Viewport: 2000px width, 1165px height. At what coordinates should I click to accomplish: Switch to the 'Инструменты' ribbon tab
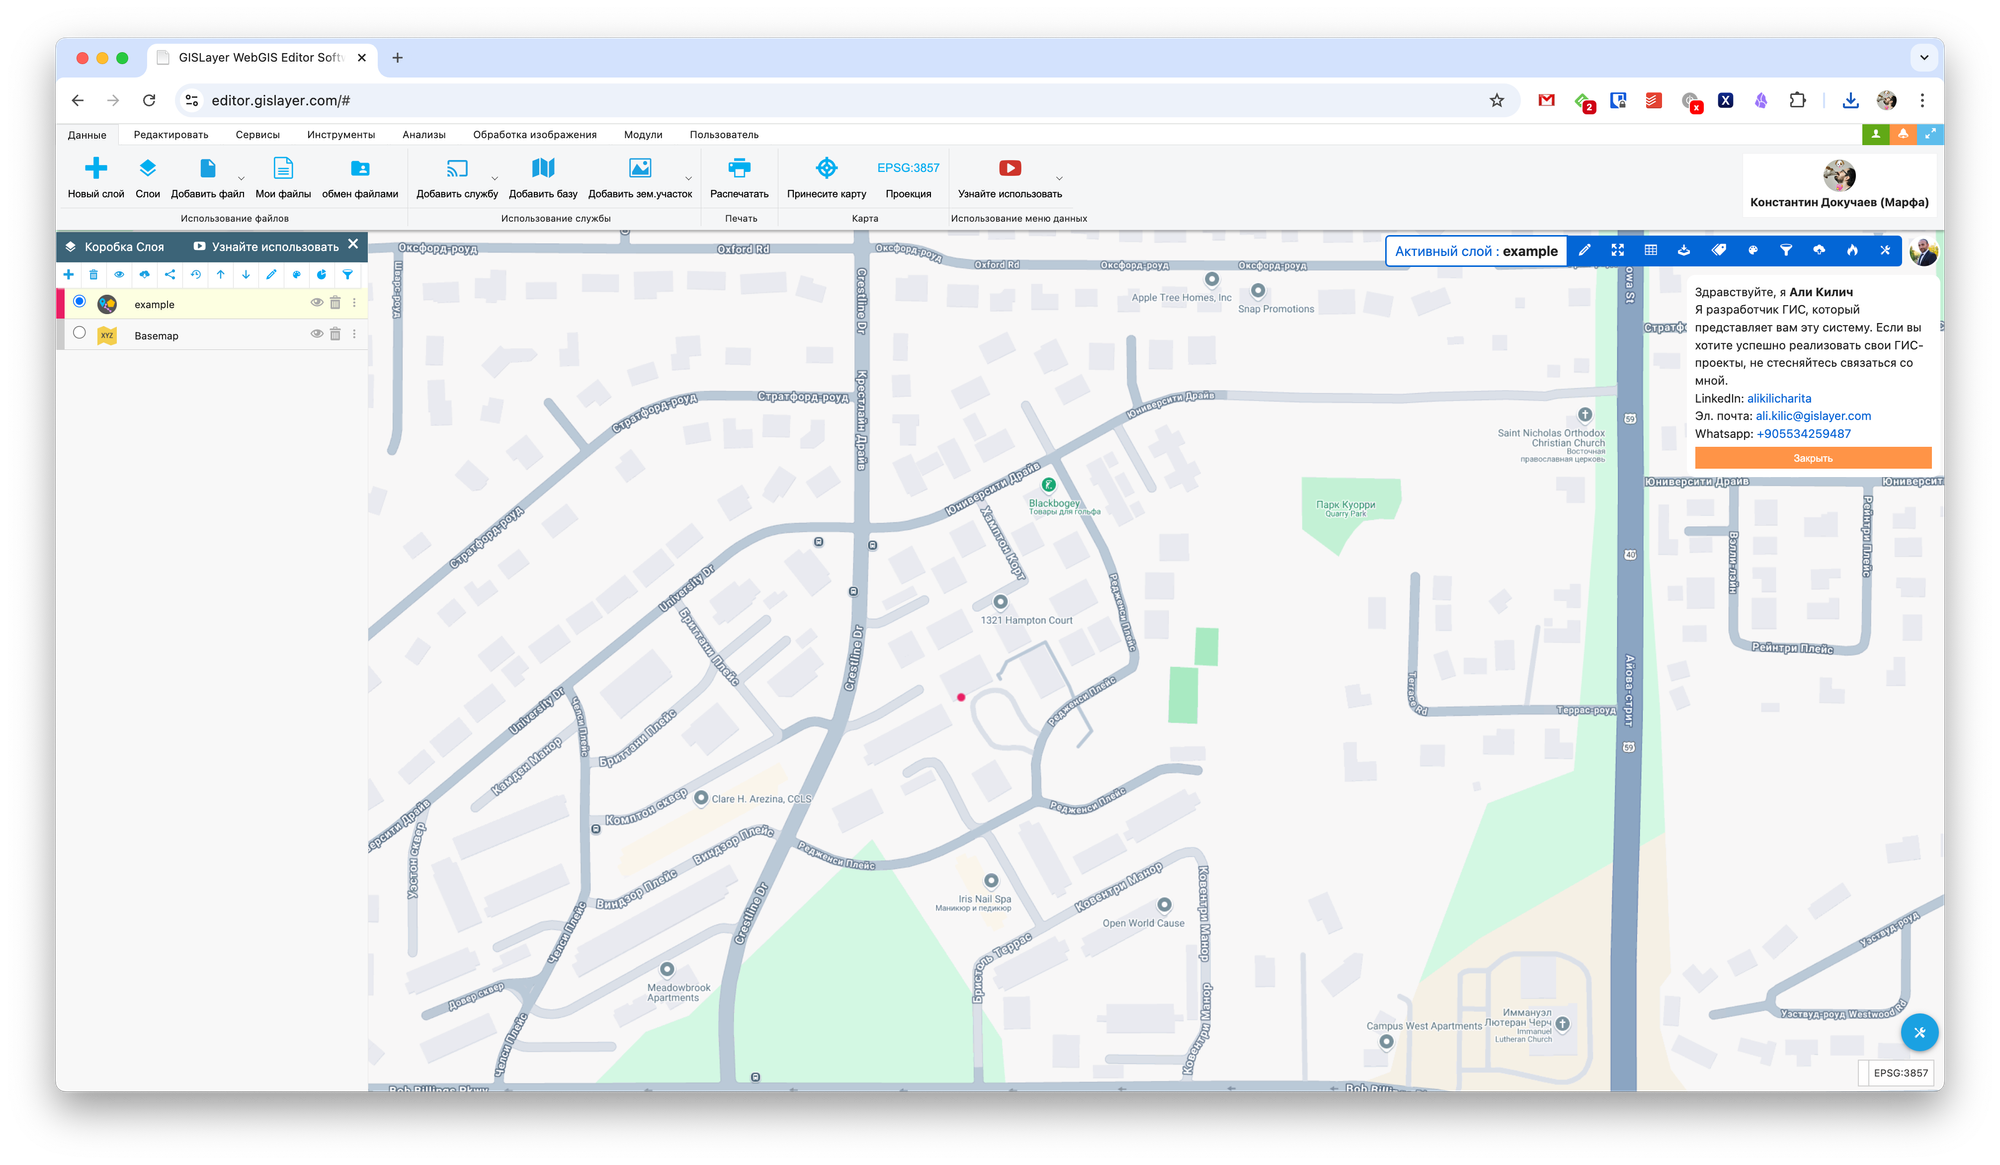(x=341, y=135)
